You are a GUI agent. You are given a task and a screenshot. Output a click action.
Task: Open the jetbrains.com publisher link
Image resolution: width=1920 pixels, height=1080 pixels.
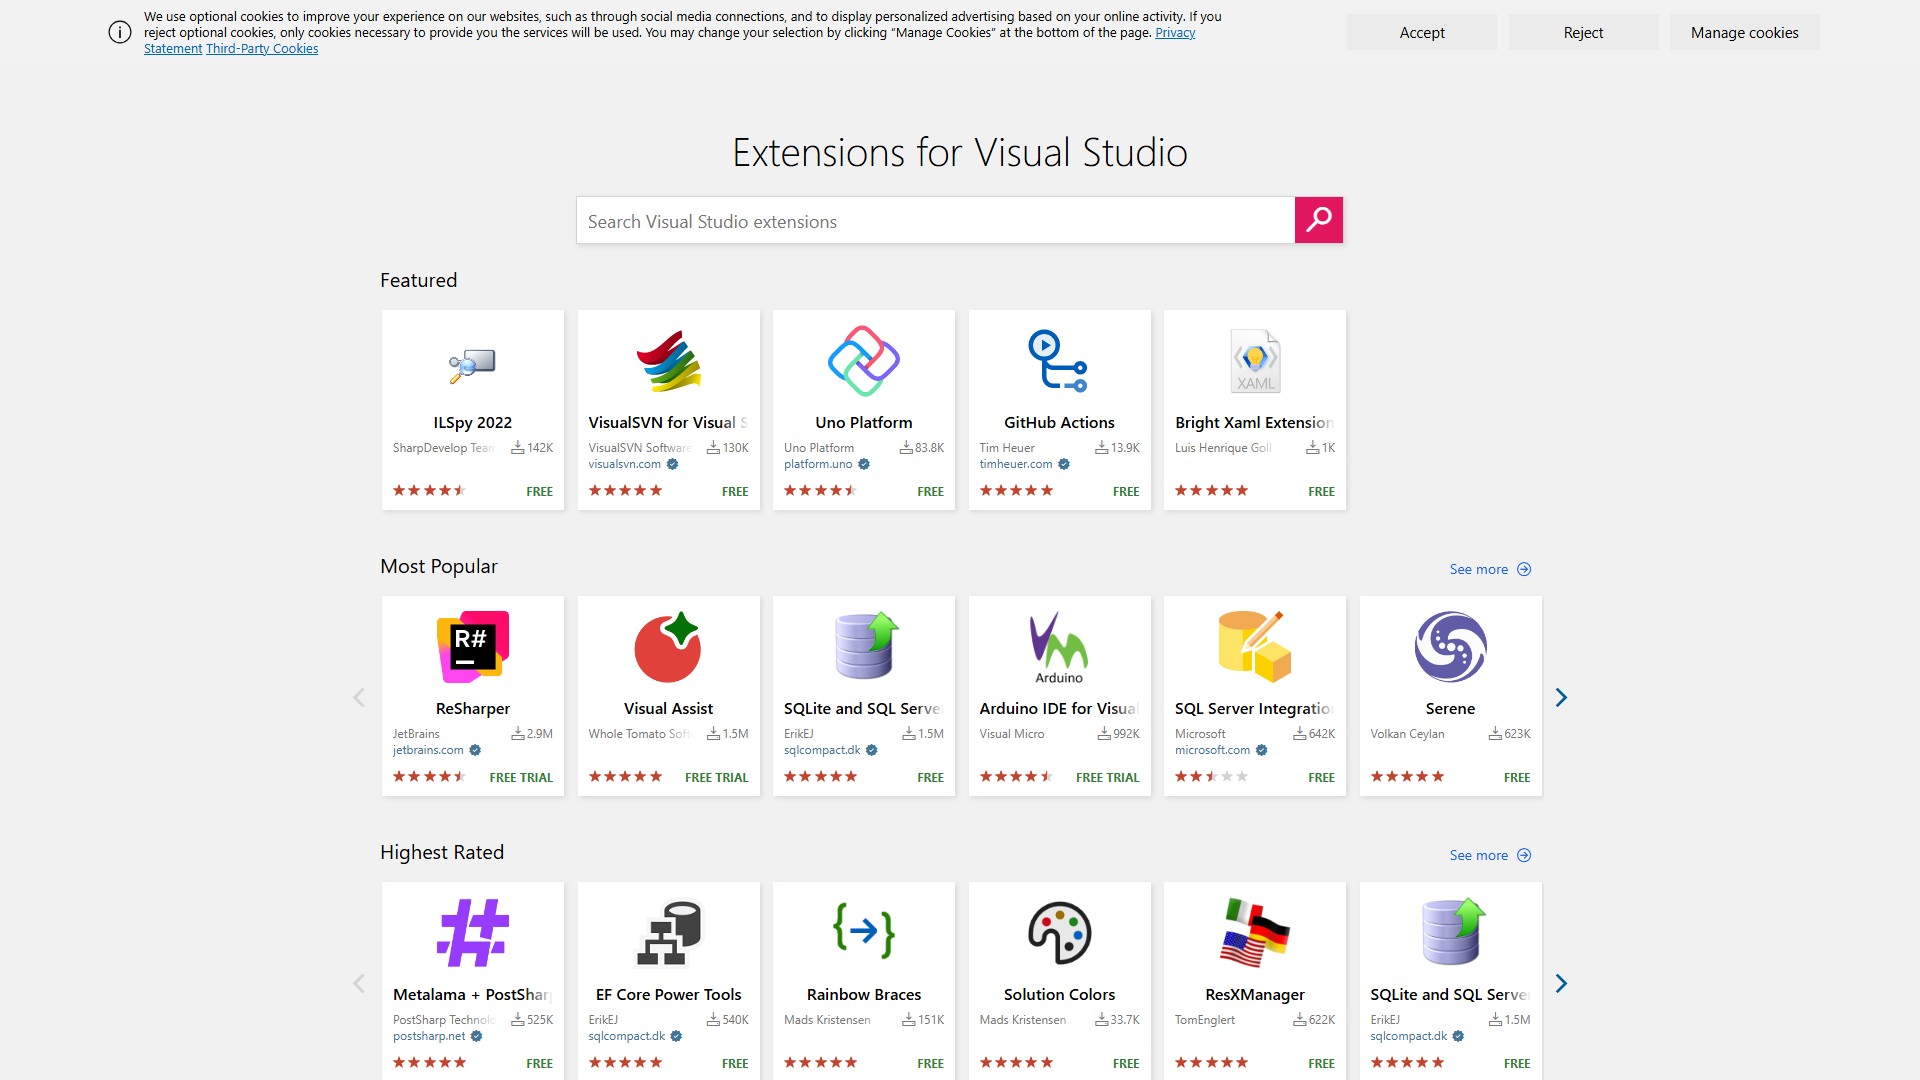[x=428, y=750]
